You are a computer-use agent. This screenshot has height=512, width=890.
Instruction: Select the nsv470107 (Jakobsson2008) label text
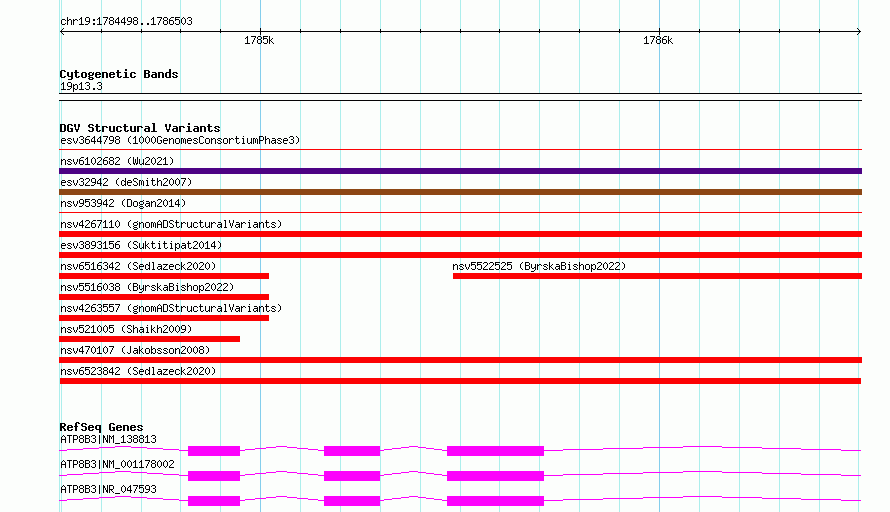(135, 350)
